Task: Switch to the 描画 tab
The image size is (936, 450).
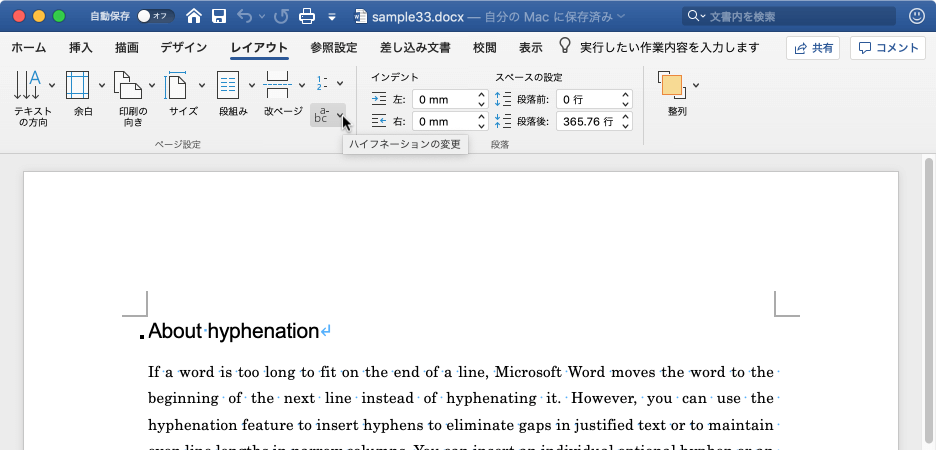Action: tap(127, 48)
